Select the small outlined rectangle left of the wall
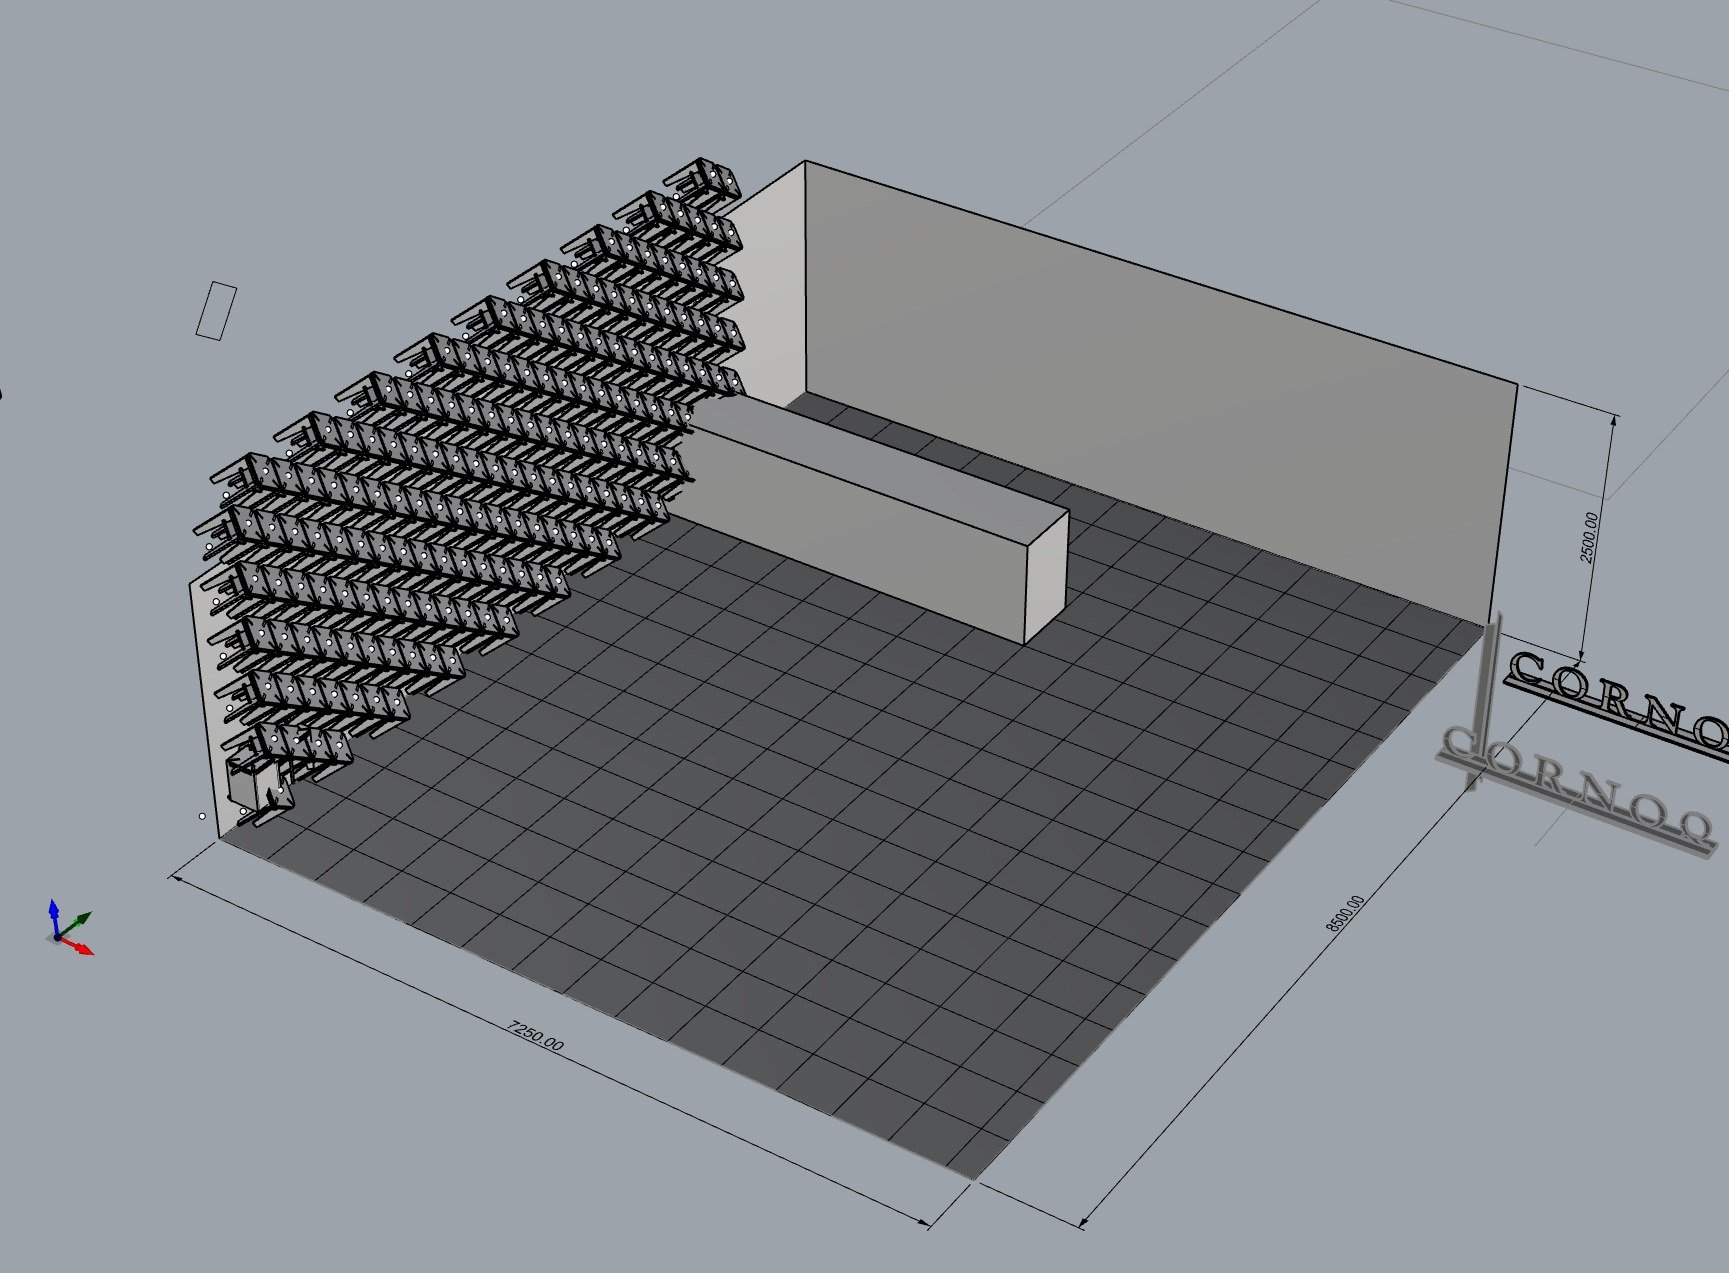This screenshot has height=1273, width=1729. point(216,311)
